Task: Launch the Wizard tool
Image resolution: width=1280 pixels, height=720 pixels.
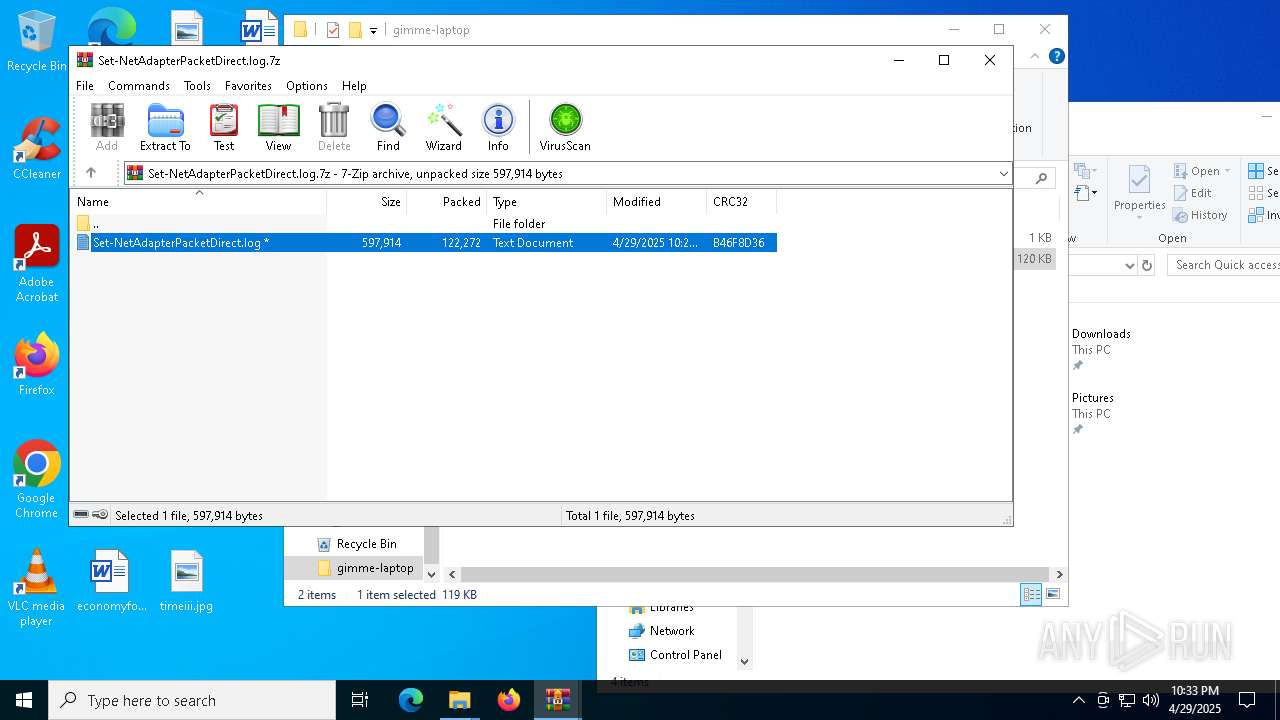Action: (444, 128)
